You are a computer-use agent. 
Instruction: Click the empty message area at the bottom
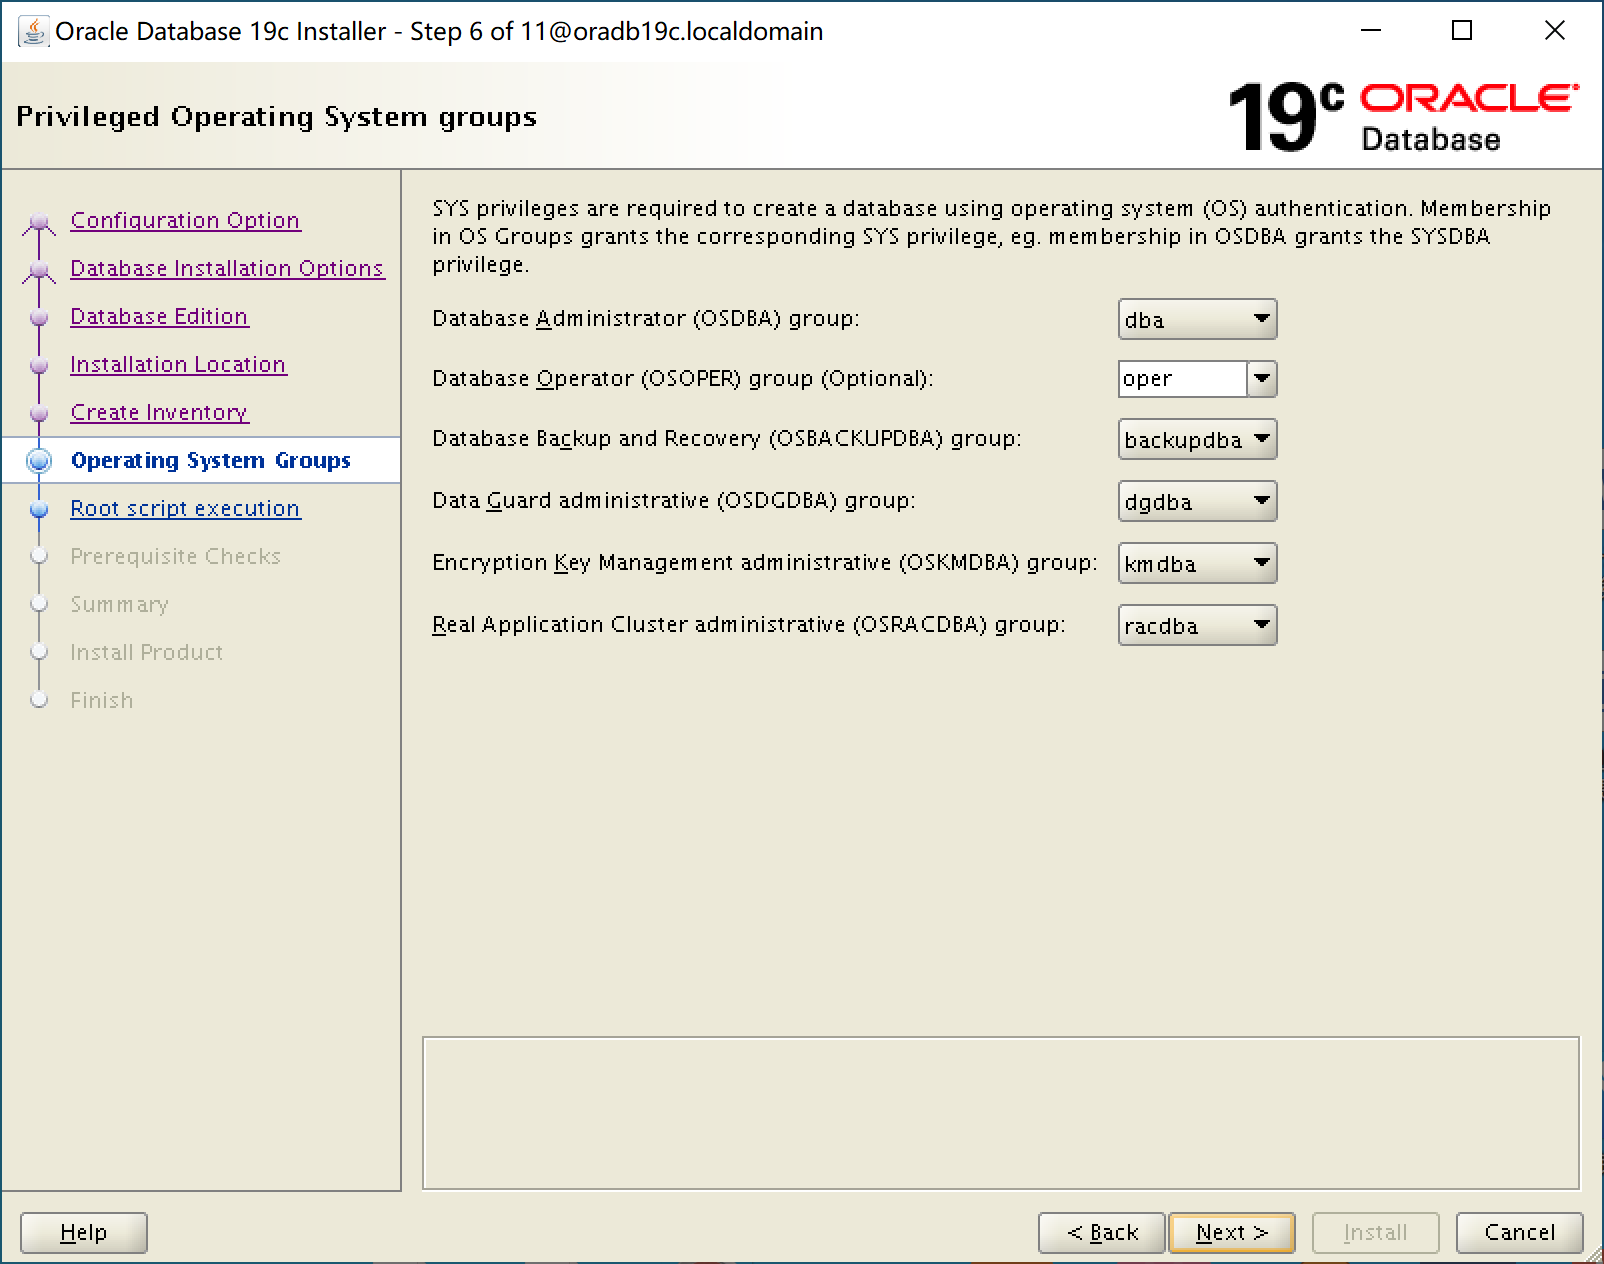1001,1113
